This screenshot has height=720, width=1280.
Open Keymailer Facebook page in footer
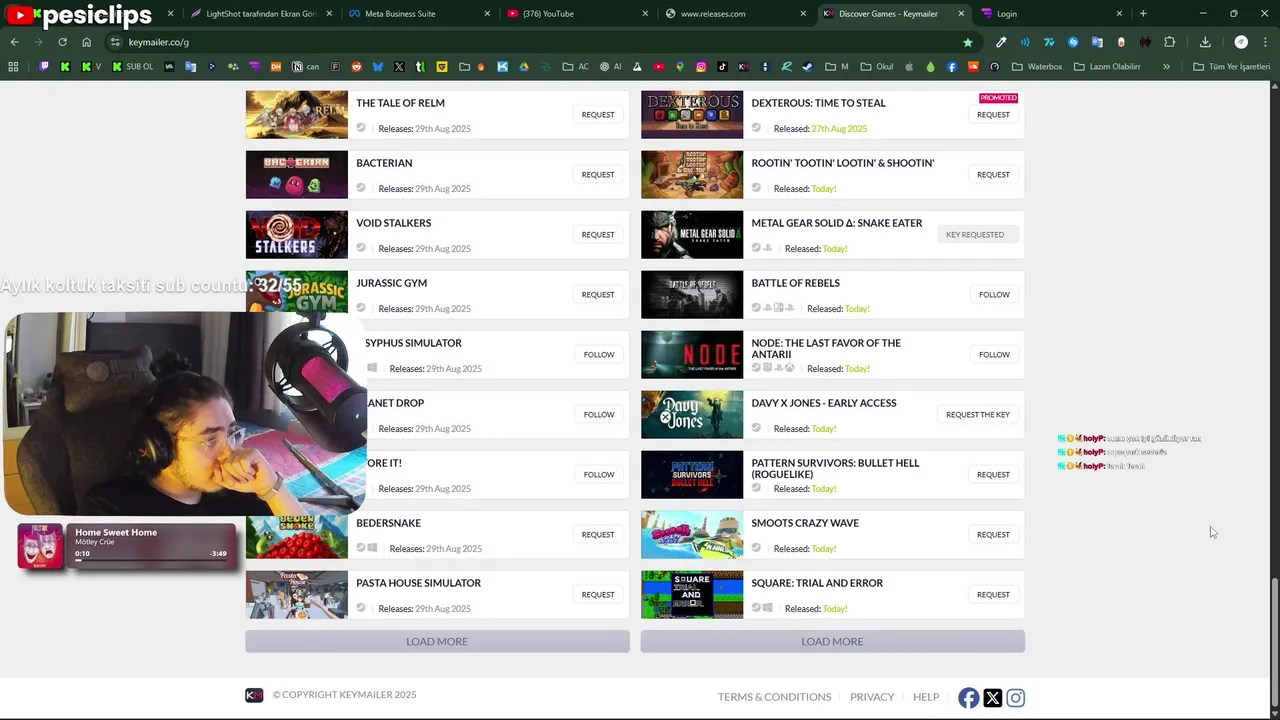point(968,698)
